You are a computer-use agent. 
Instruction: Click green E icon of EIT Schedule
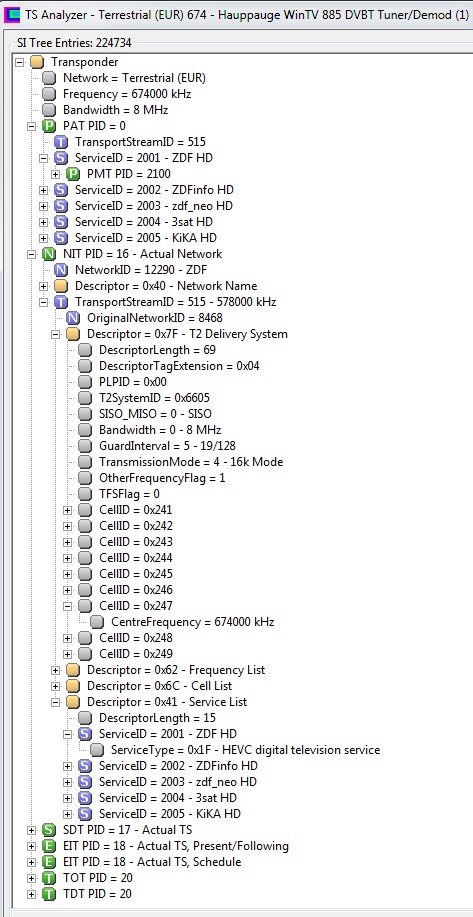(x=49, y=862)
